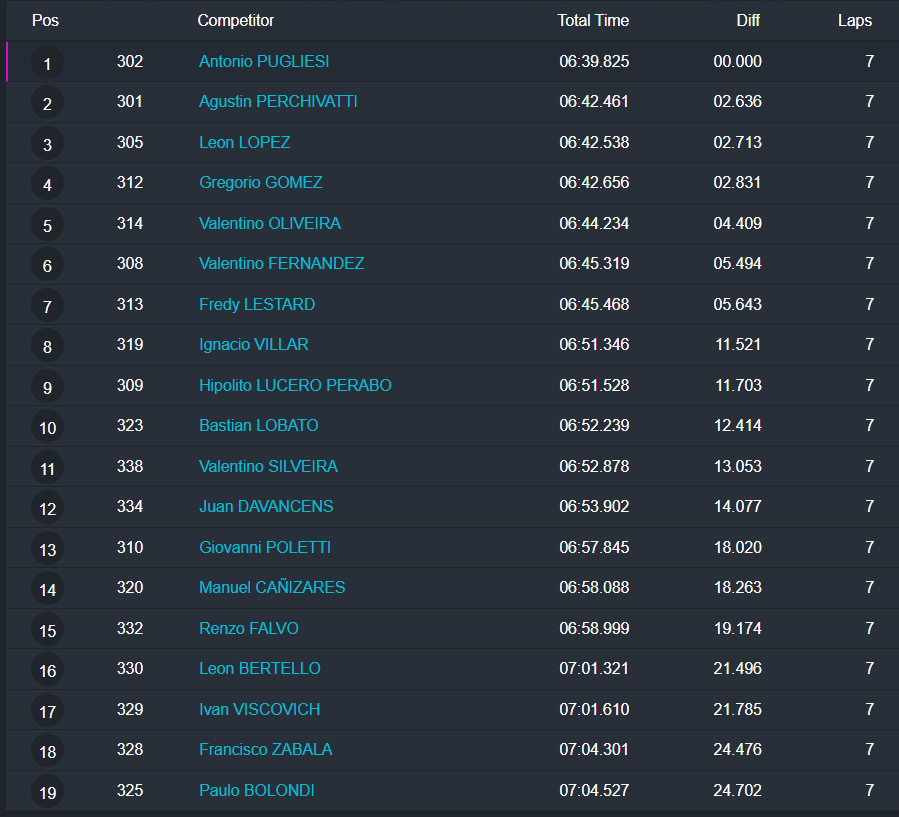The image size is (899, 817).
Task: Select car number 338 in Silveira's row
Action: [x=130, y=466]
